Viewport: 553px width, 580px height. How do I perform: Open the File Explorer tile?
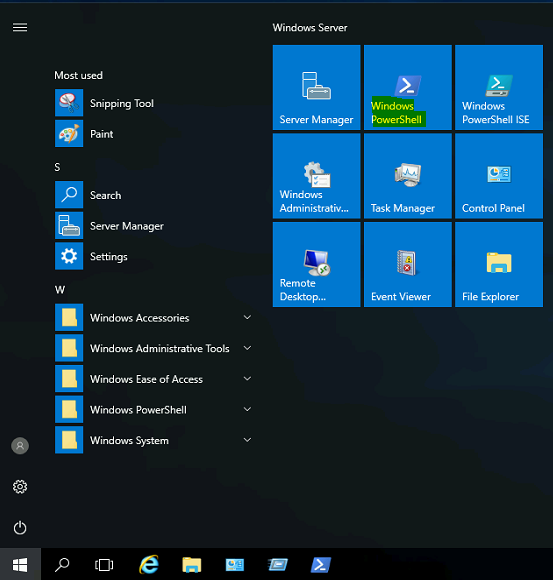(499, 264)
